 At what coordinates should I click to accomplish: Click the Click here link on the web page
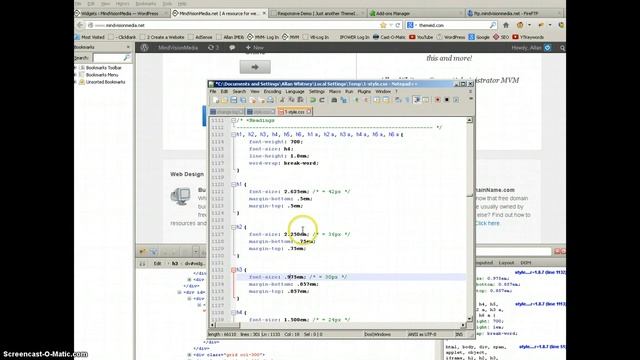point(487,223)
